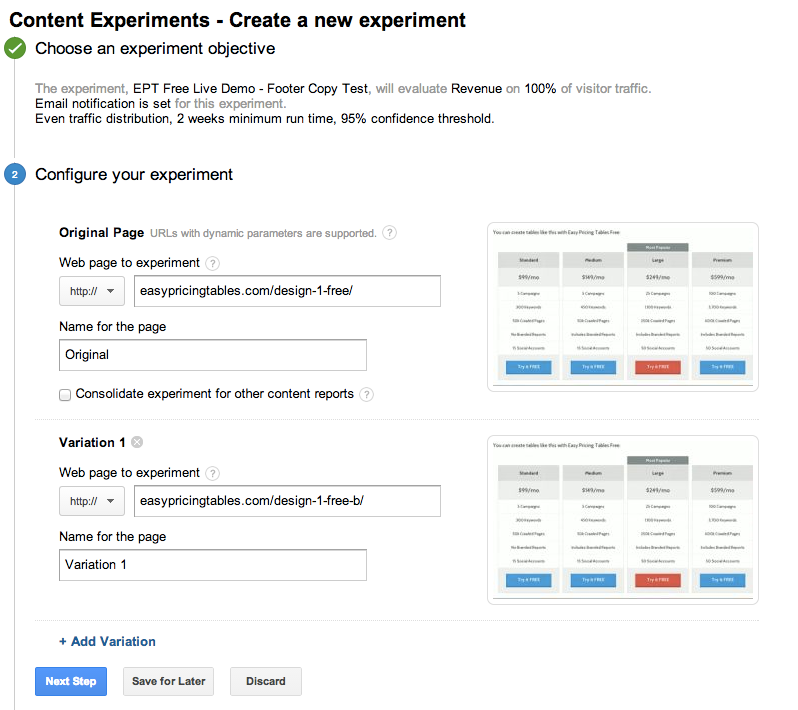Enable Consolidate experiment for other content reports
This screenshot has width=798, height=710.
[x=65, y=394]
